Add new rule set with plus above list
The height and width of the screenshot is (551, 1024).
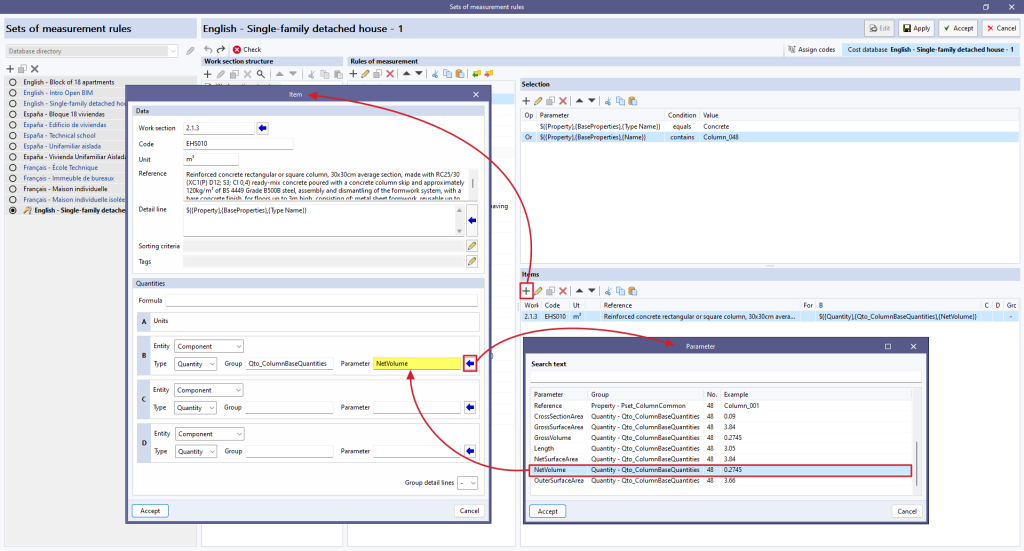pos(10,69)
